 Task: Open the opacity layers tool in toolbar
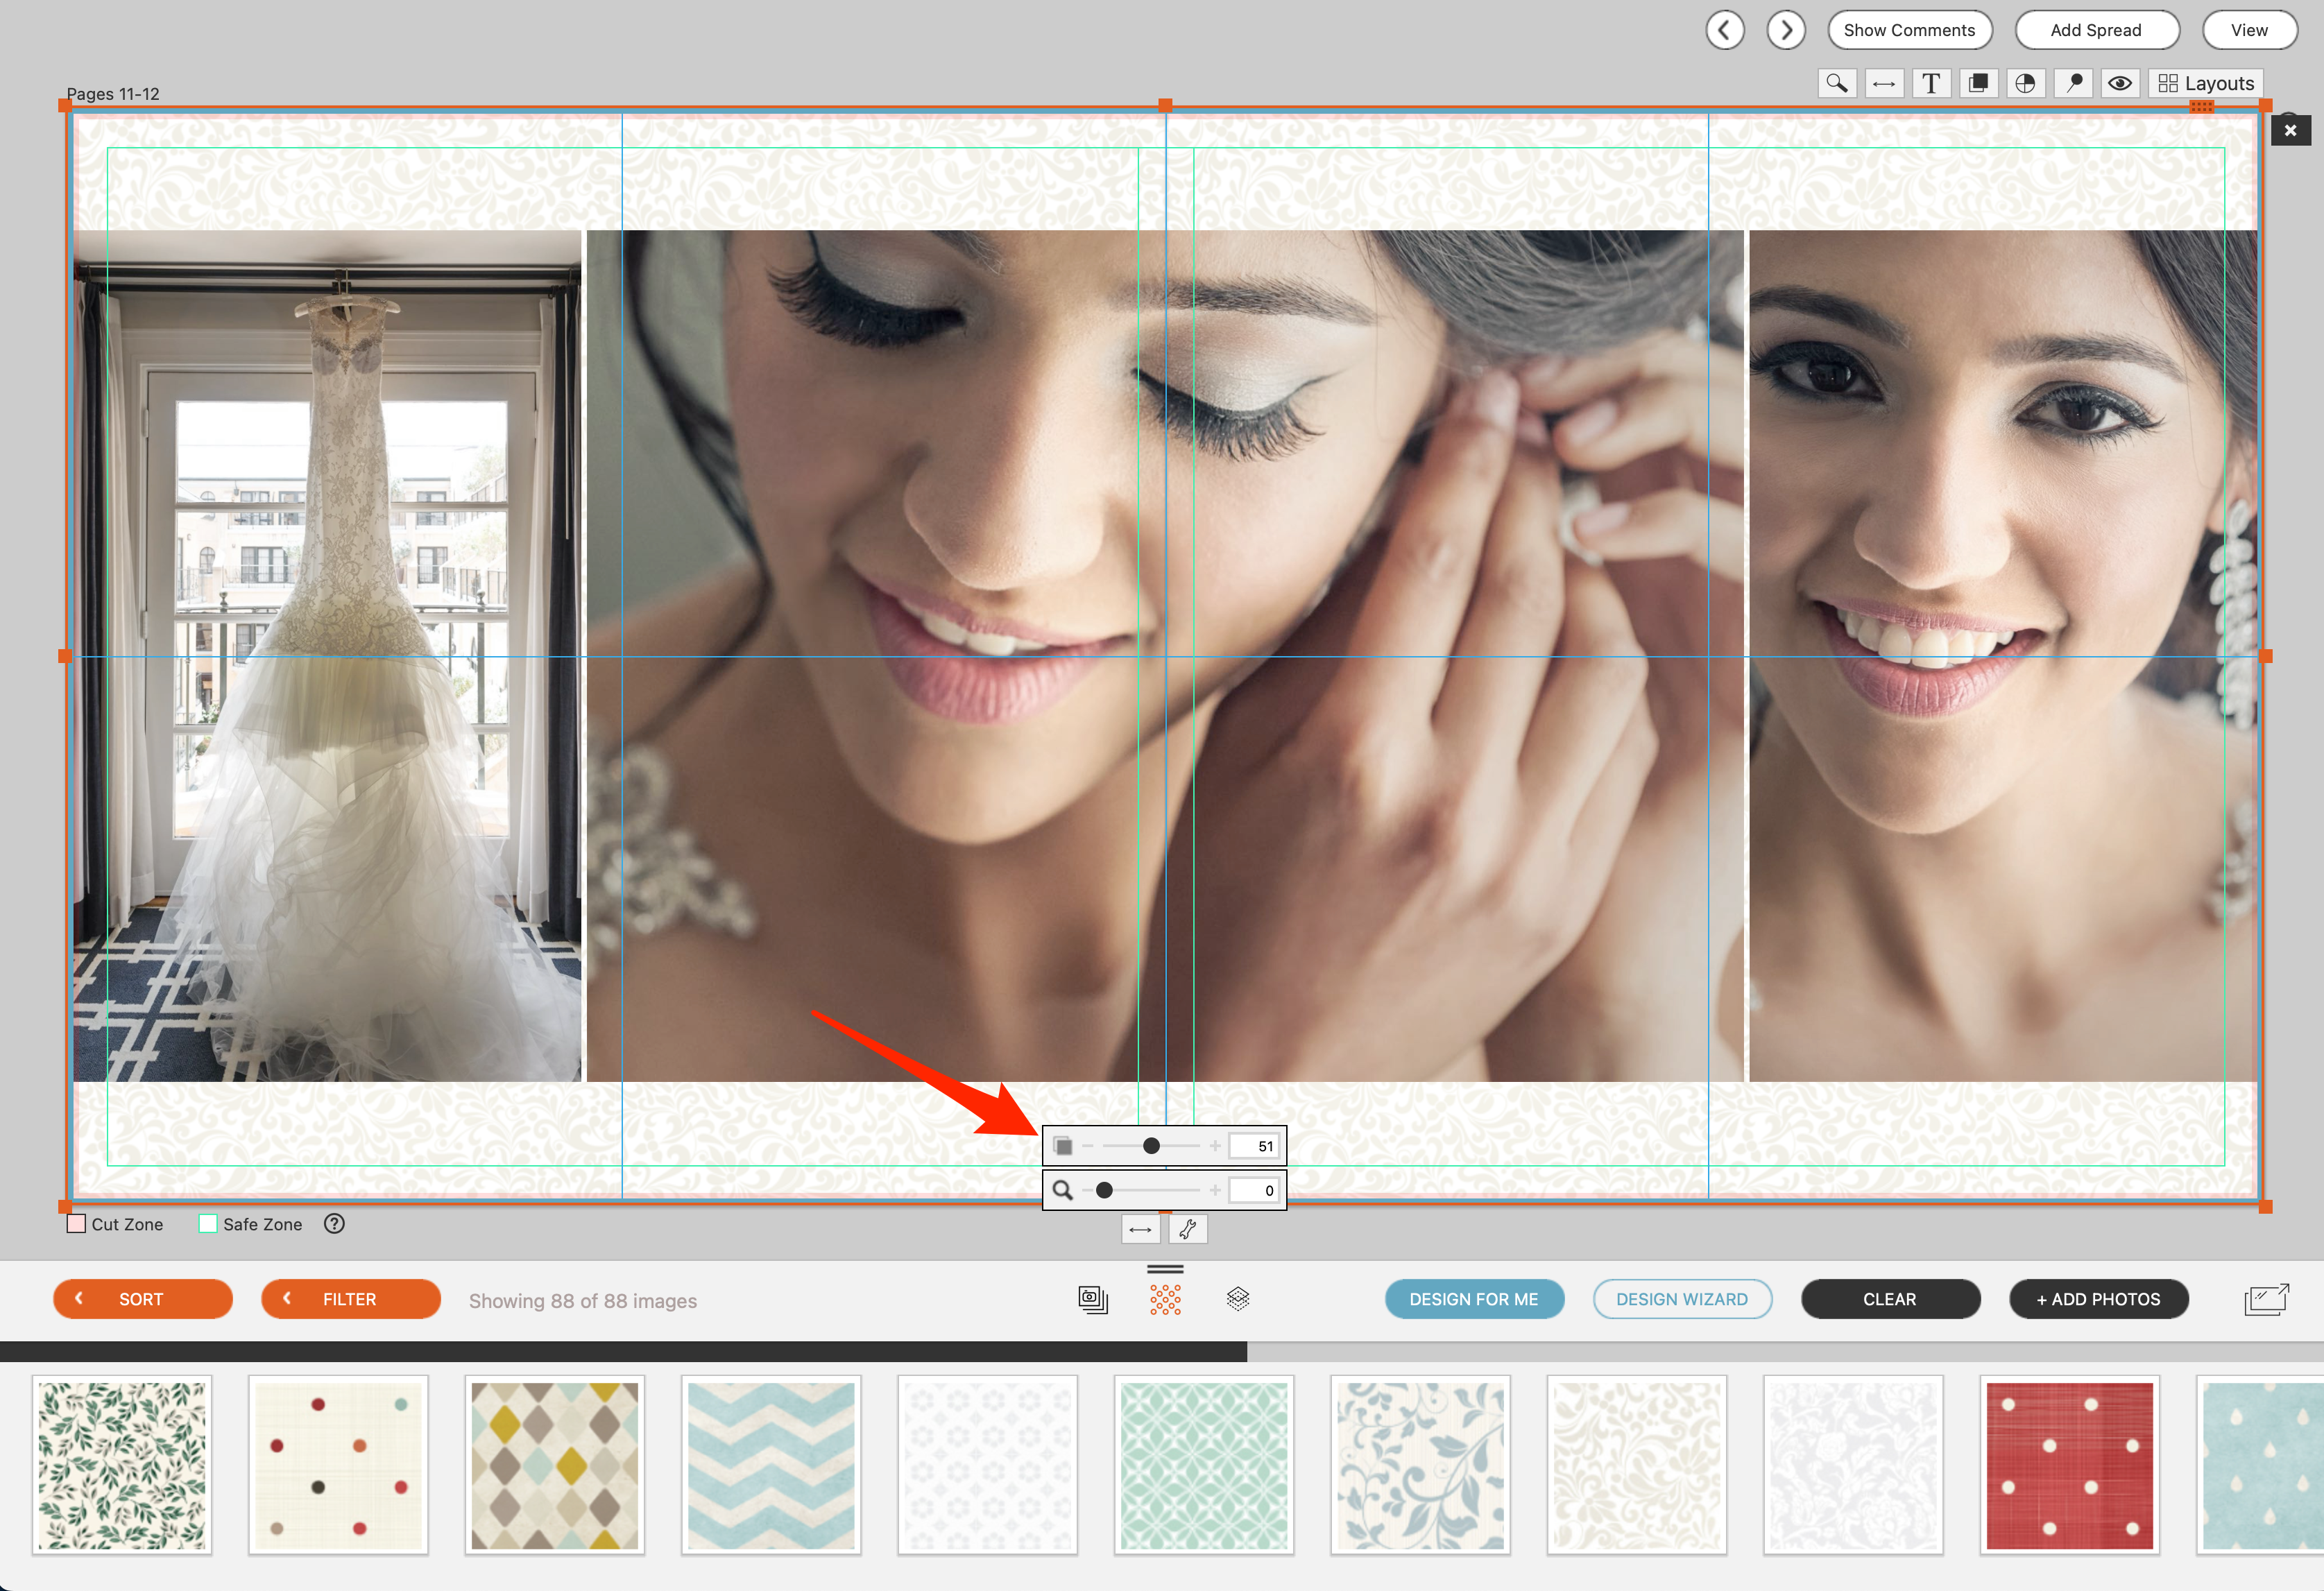coord(1977,84)
